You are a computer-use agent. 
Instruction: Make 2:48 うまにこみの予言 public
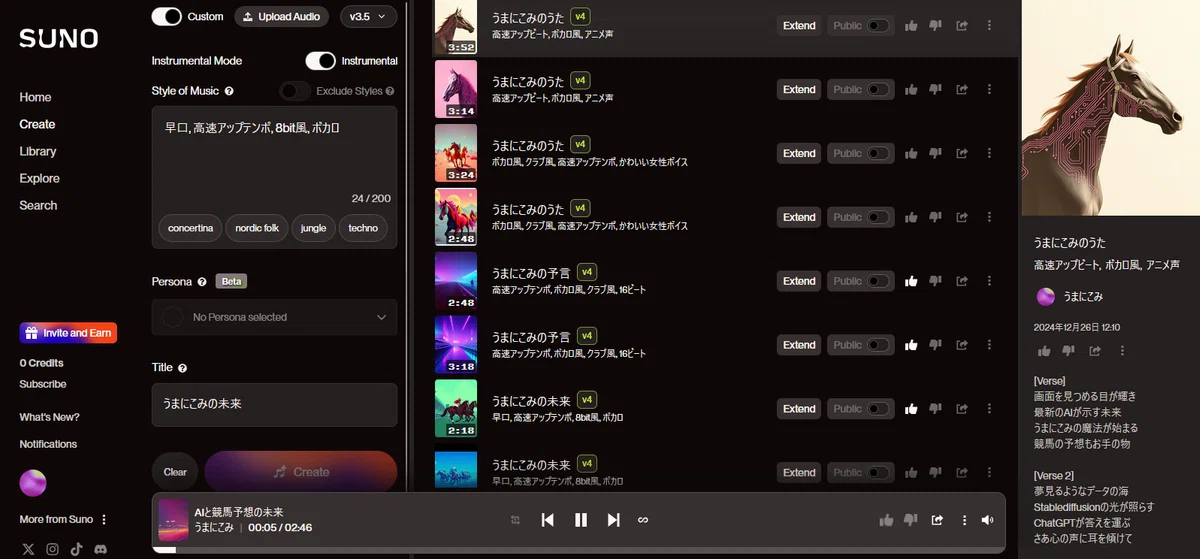[x=878, y=282]
